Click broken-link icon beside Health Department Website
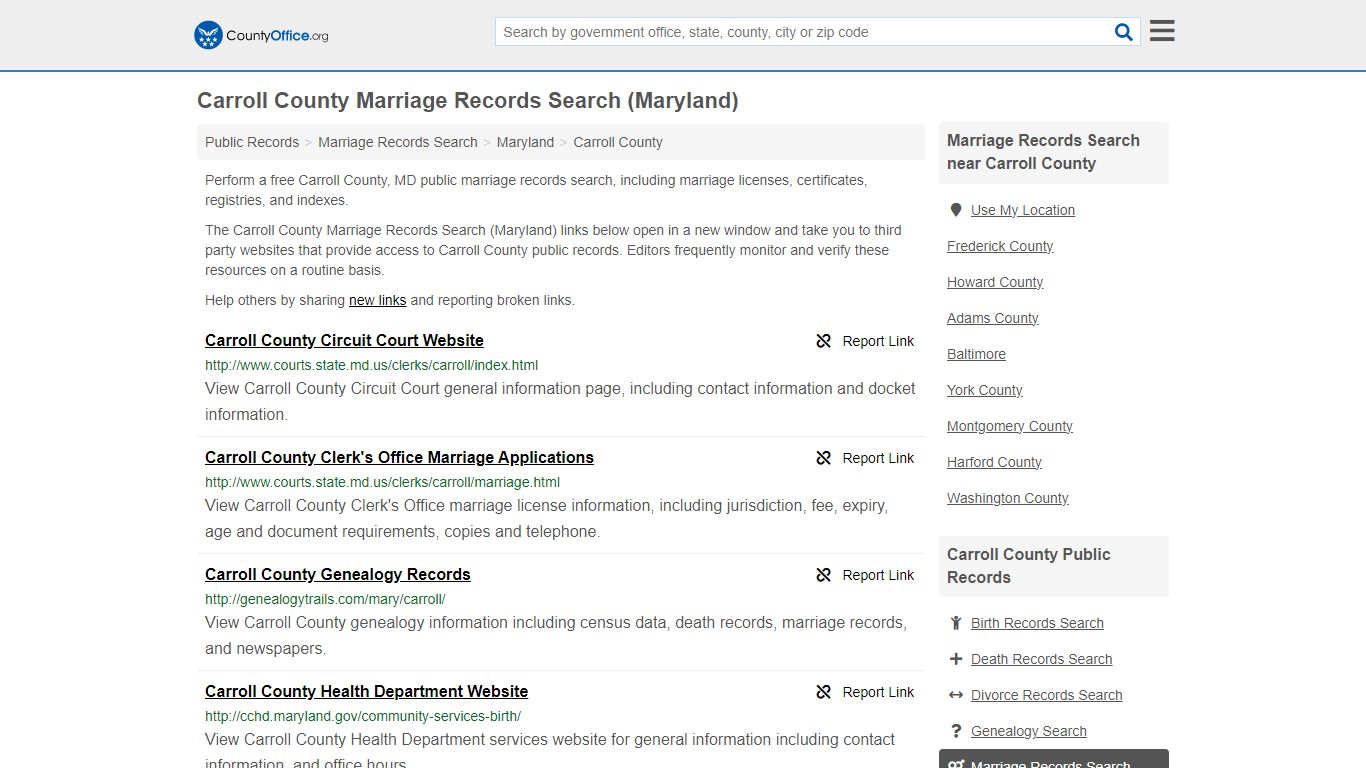 point(824,692)
